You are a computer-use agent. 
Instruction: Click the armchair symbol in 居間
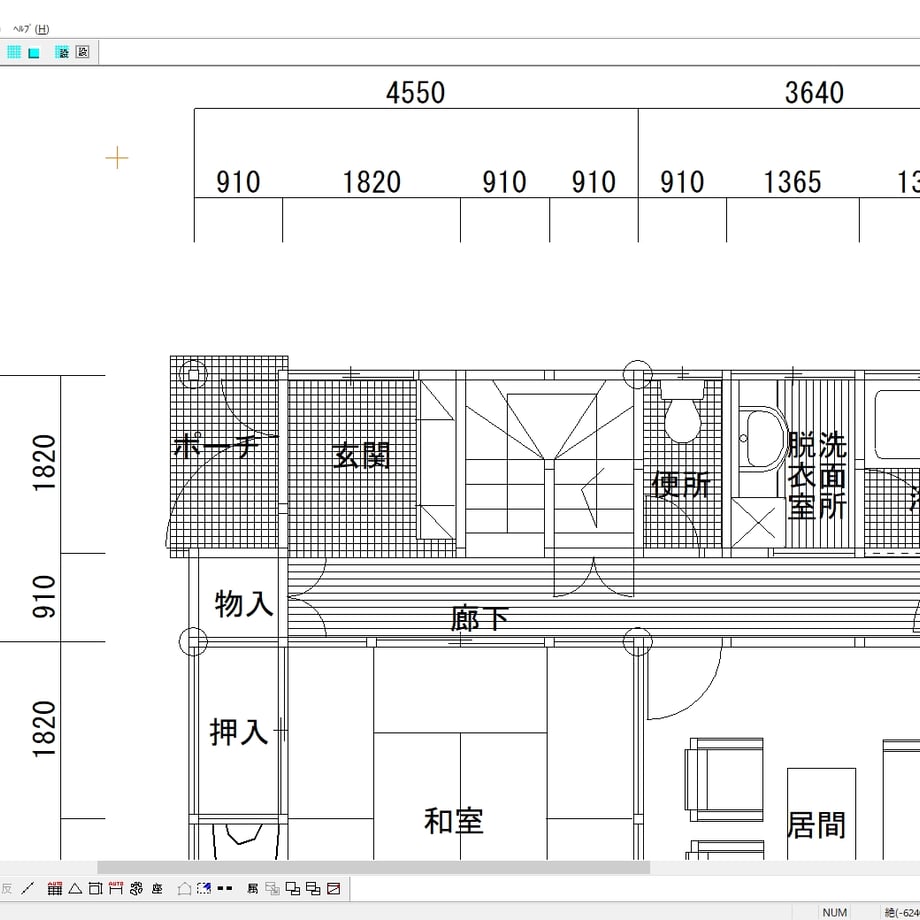(725, 780)
